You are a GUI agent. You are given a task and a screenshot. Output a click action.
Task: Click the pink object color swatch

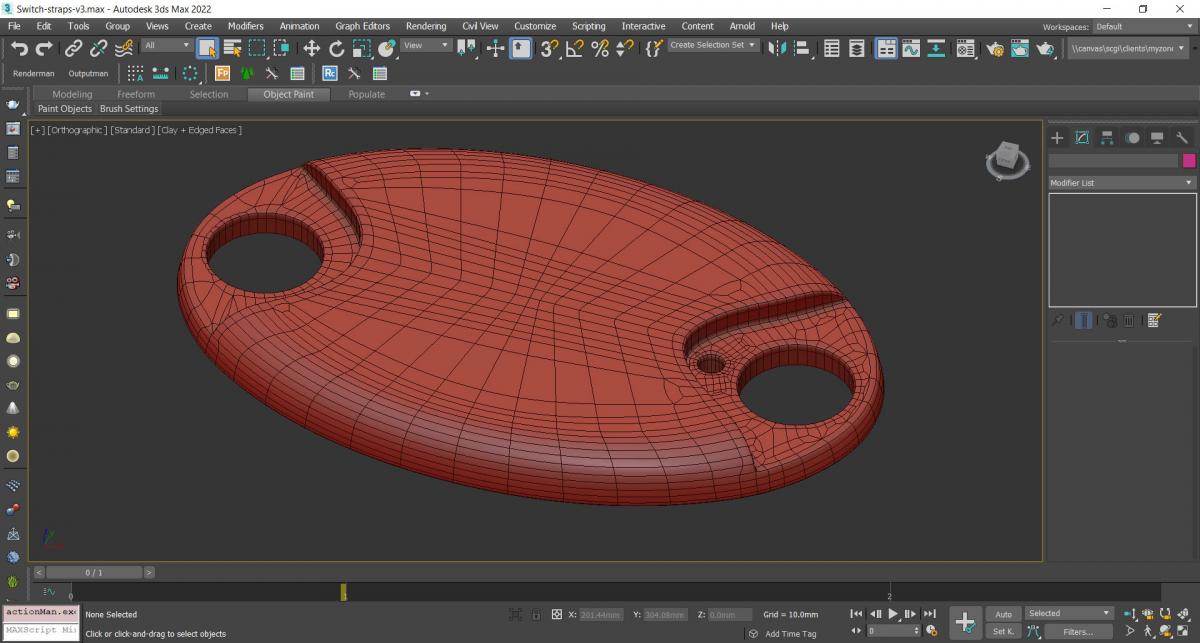point(1189,161)
